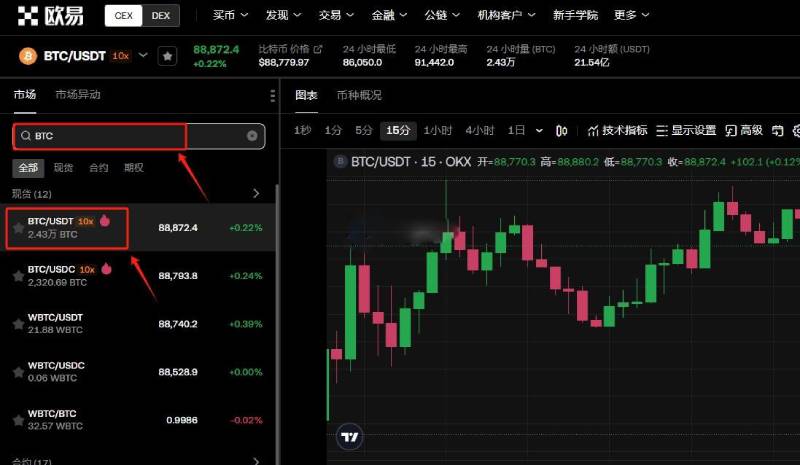Click the 10x leverage badge in header
This screenshot has width=800, height=465.
pos(121,56)
